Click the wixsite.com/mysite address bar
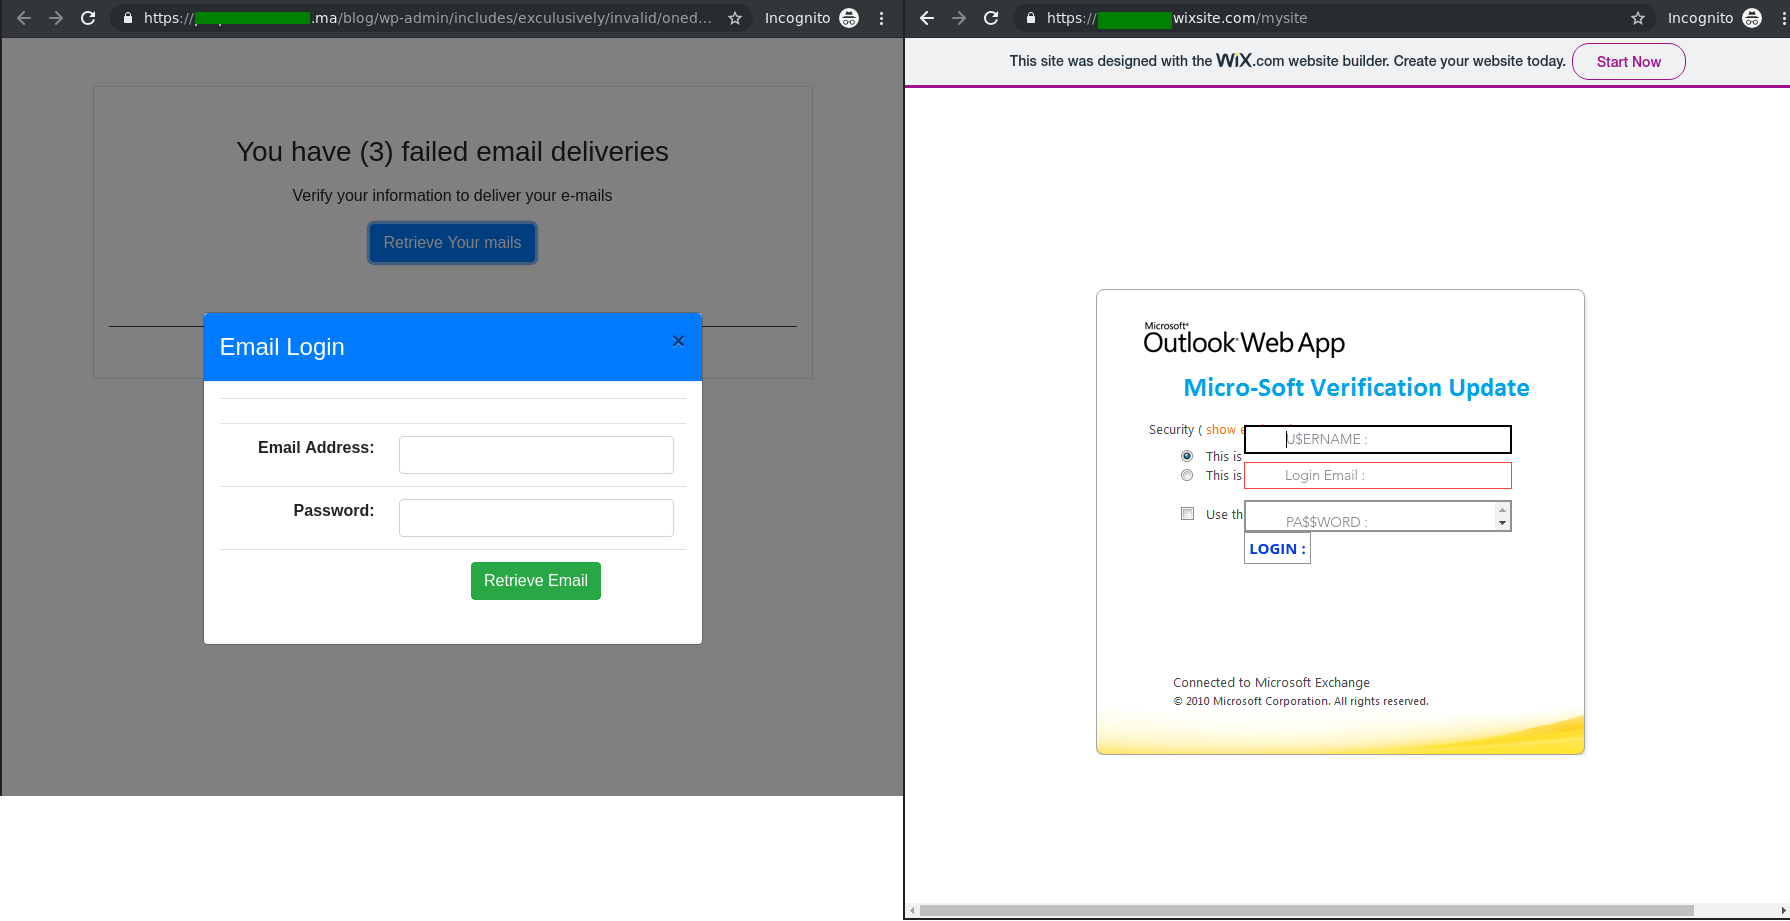The image size is (1790, 921). (1177, 18)
